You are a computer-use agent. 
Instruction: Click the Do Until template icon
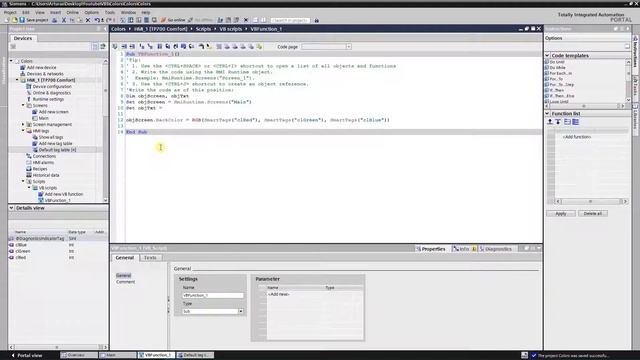tap(547, 62)
